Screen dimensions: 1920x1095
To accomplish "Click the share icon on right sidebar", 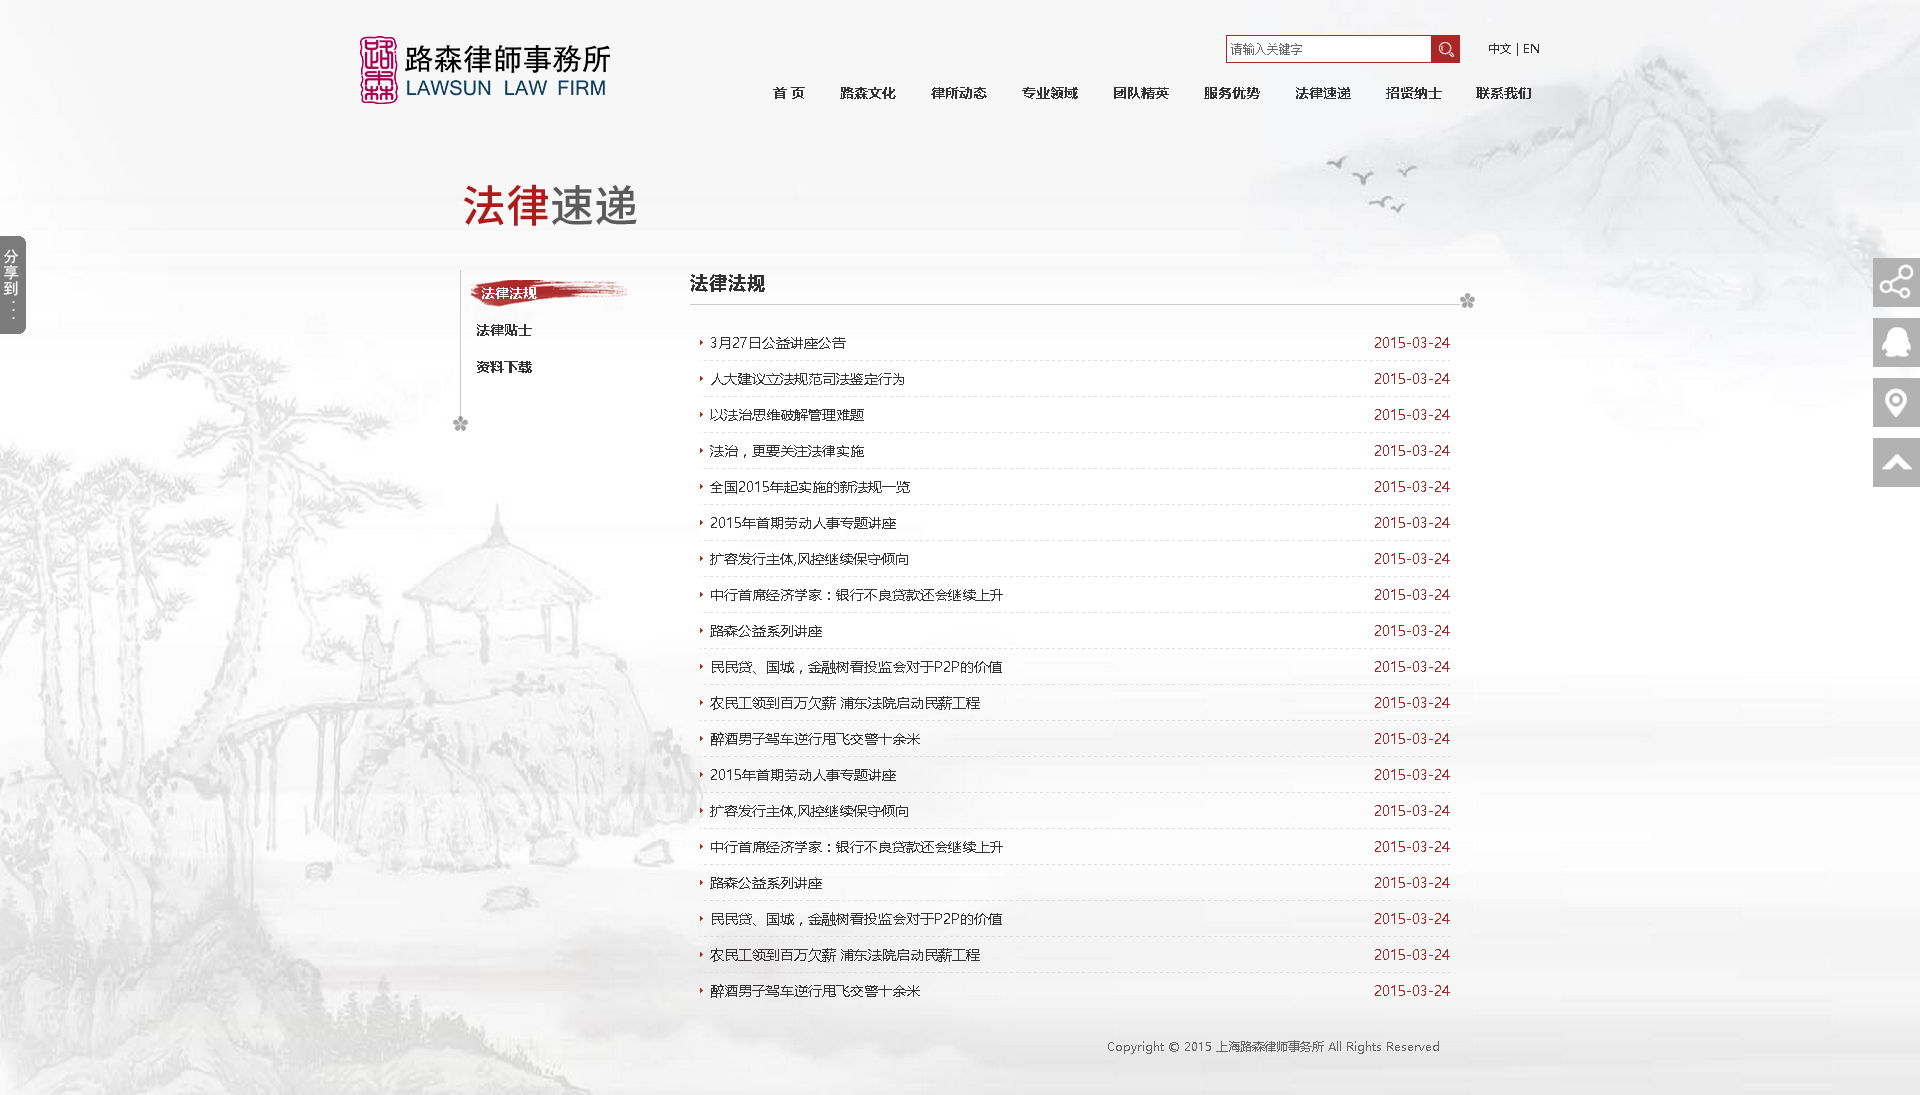I will point(1895,283).
